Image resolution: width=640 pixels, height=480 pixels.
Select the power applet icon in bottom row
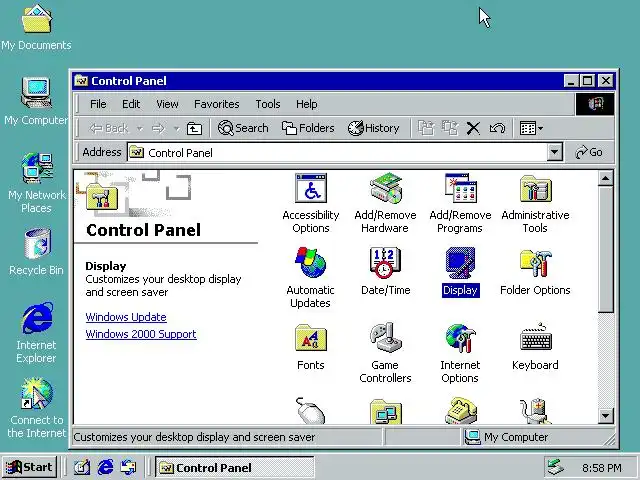(535, 411)
